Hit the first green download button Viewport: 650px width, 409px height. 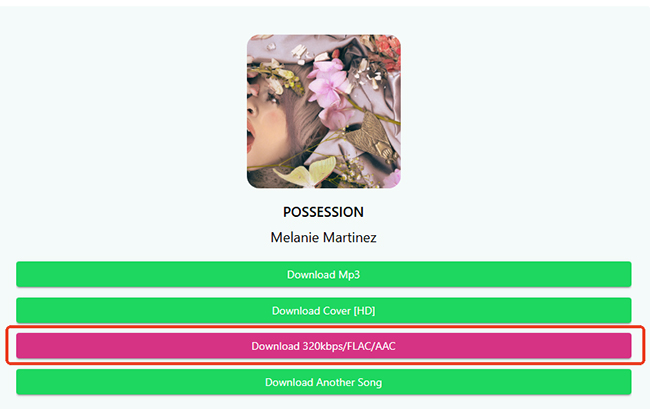[323, 274]
